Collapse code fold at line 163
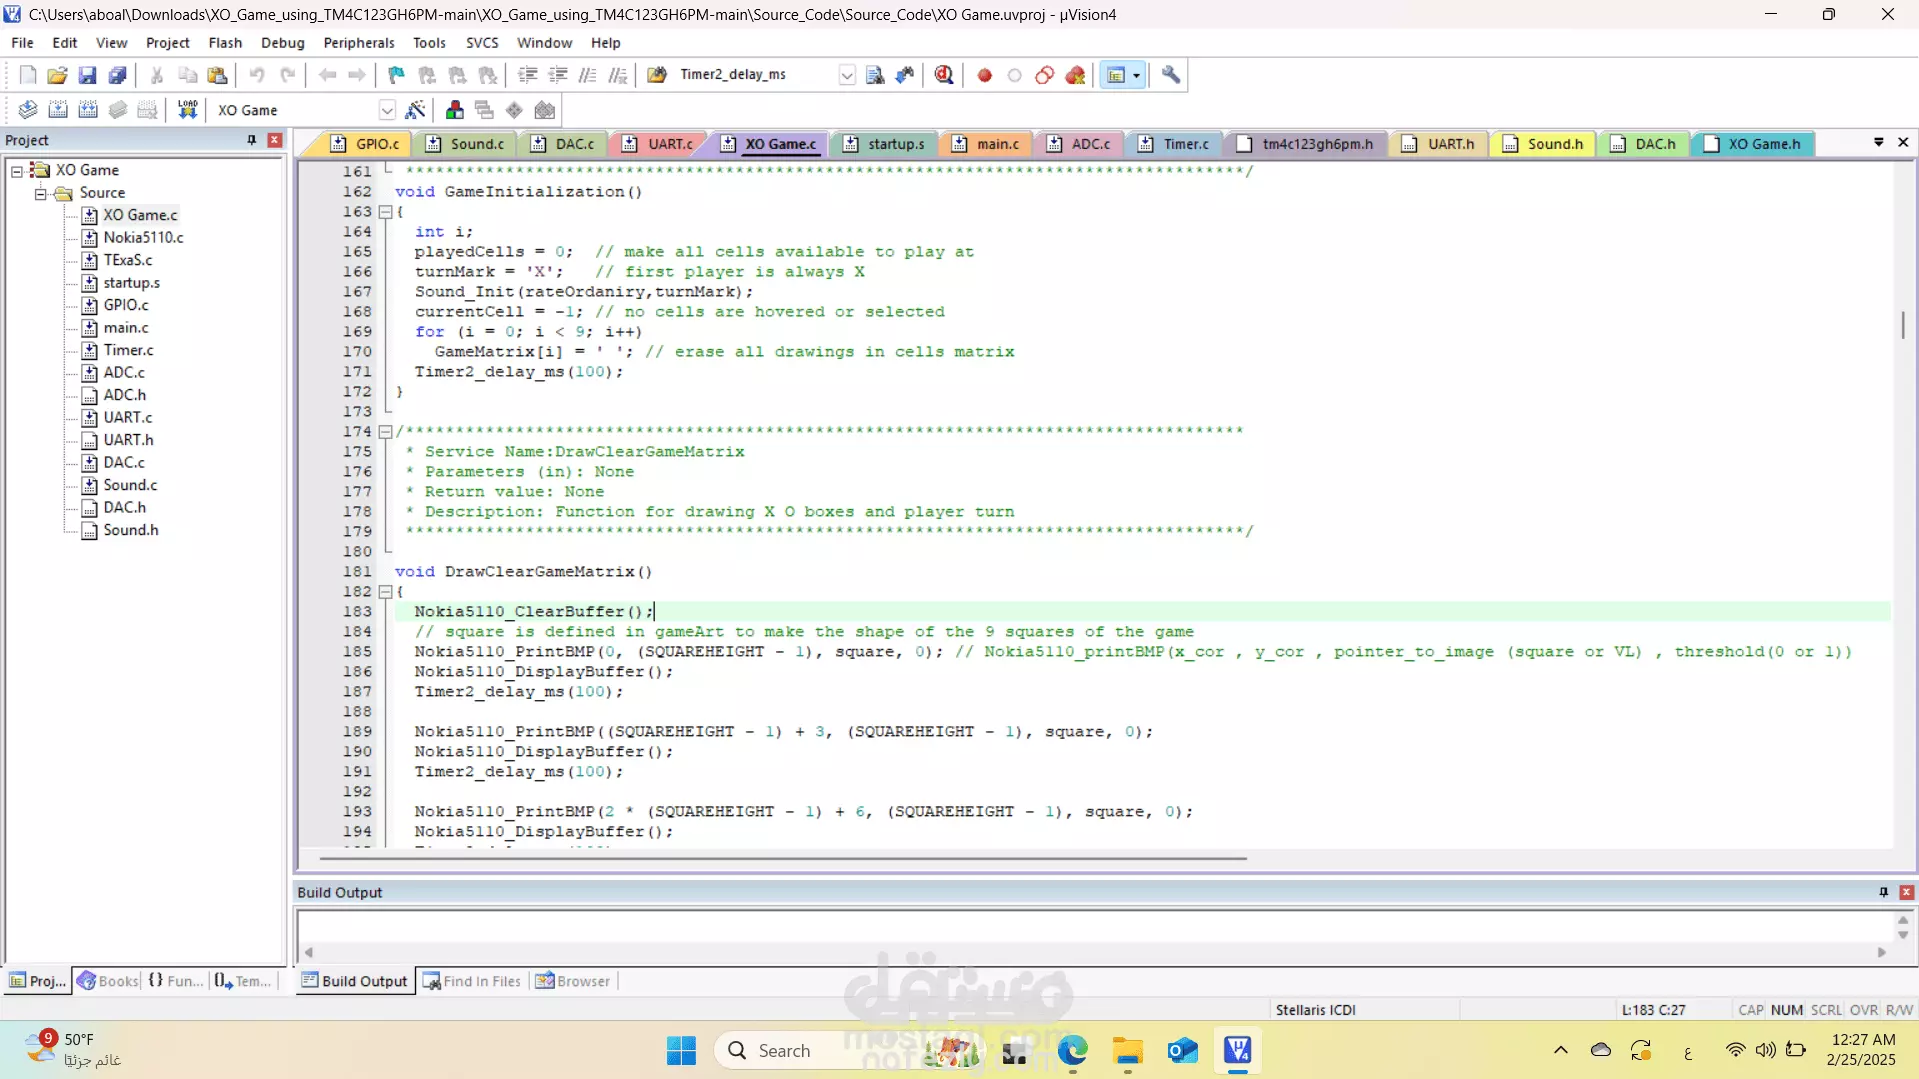The image size is (1919, 1079). coord(385,212)
